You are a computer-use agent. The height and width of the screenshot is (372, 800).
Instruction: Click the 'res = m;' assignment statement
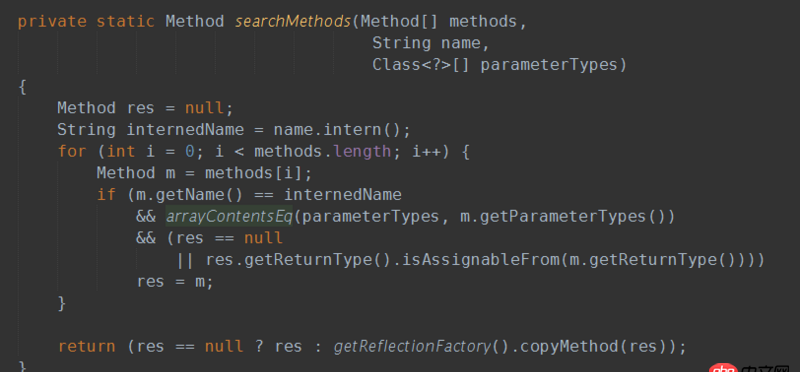click(174, 282)
